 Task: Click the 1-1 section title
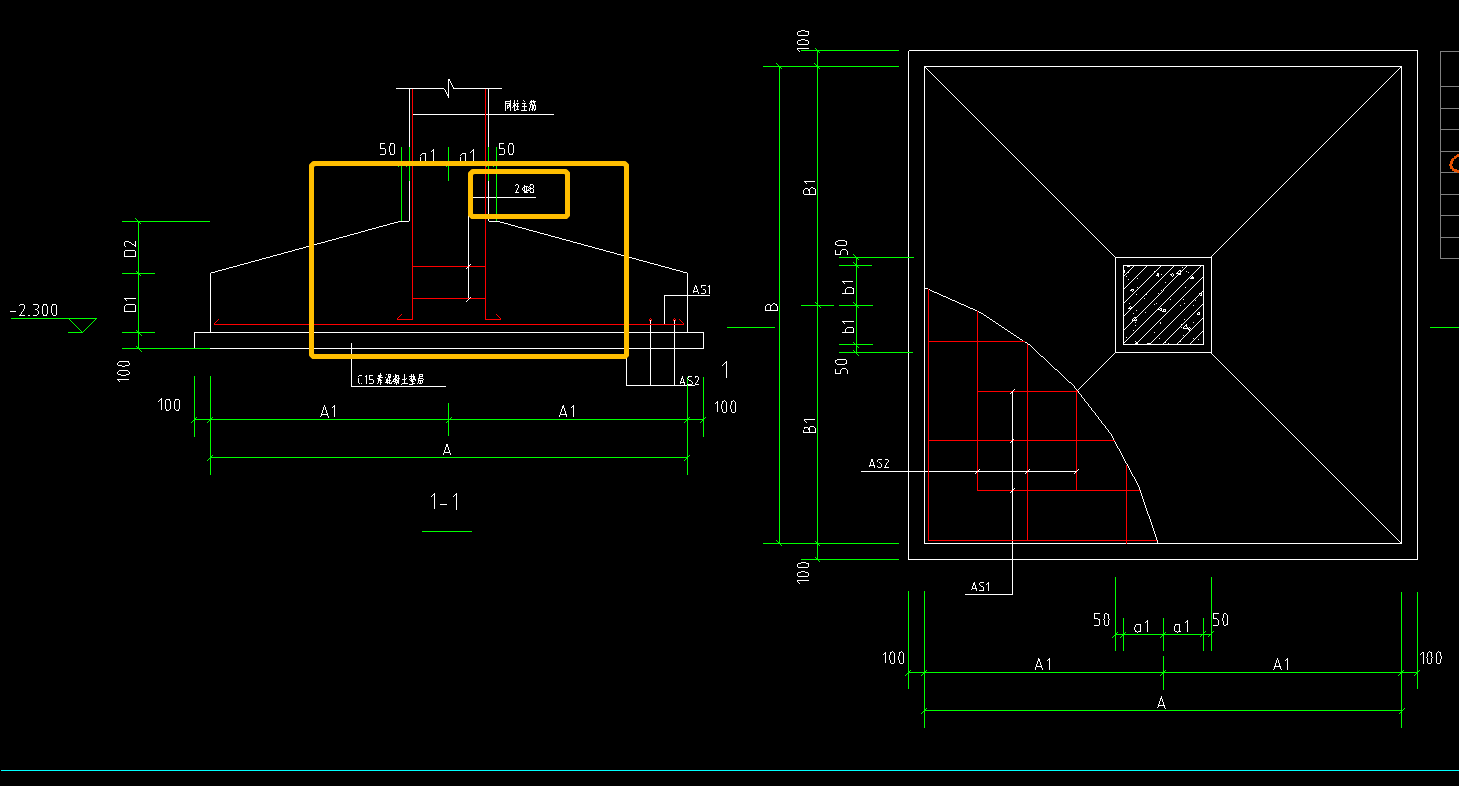click(446, 502)
